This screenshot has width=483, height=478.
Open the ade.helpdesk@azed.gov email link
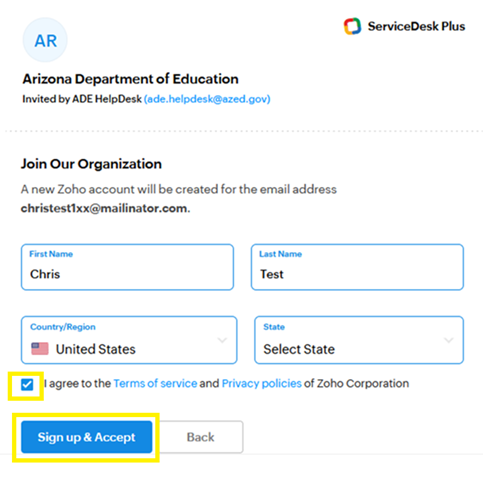[207, 99]
